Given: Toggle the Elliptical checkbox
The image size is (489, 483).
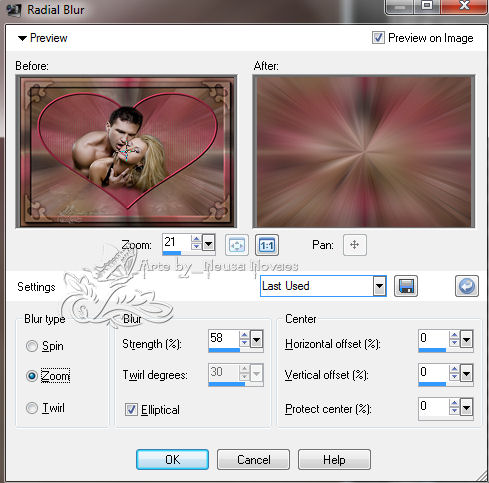Looking at the screenshot, I should (x=131, y=409).
